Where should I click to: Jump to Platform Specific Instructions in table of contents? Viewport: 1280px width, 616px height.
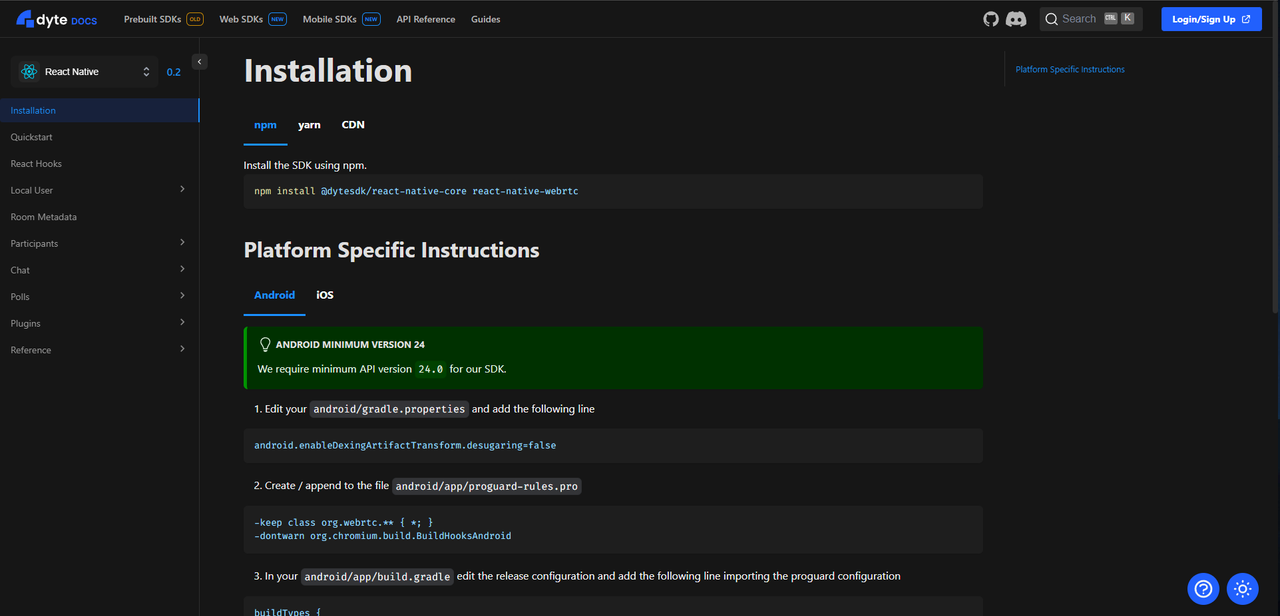point(1070,69)
